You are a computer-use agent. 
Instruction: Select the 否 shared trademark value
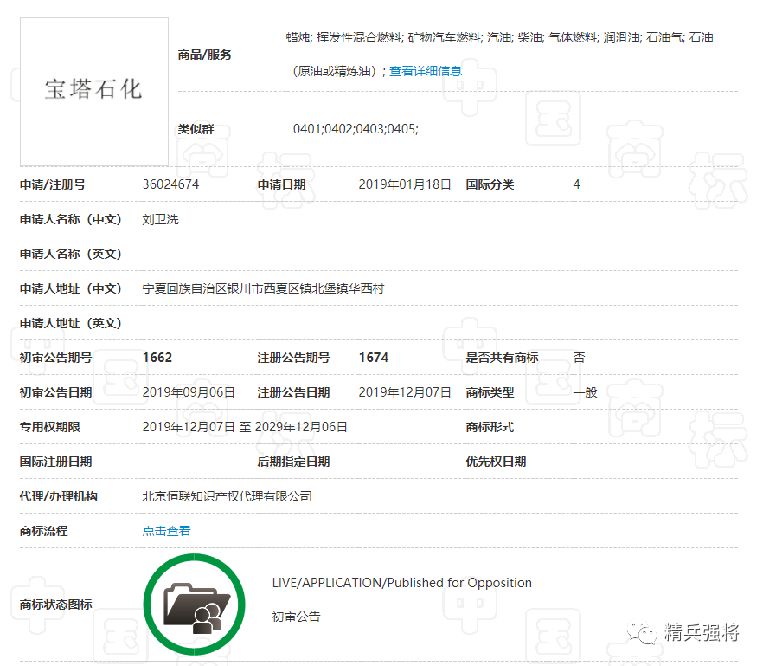[x=579, y=357]
